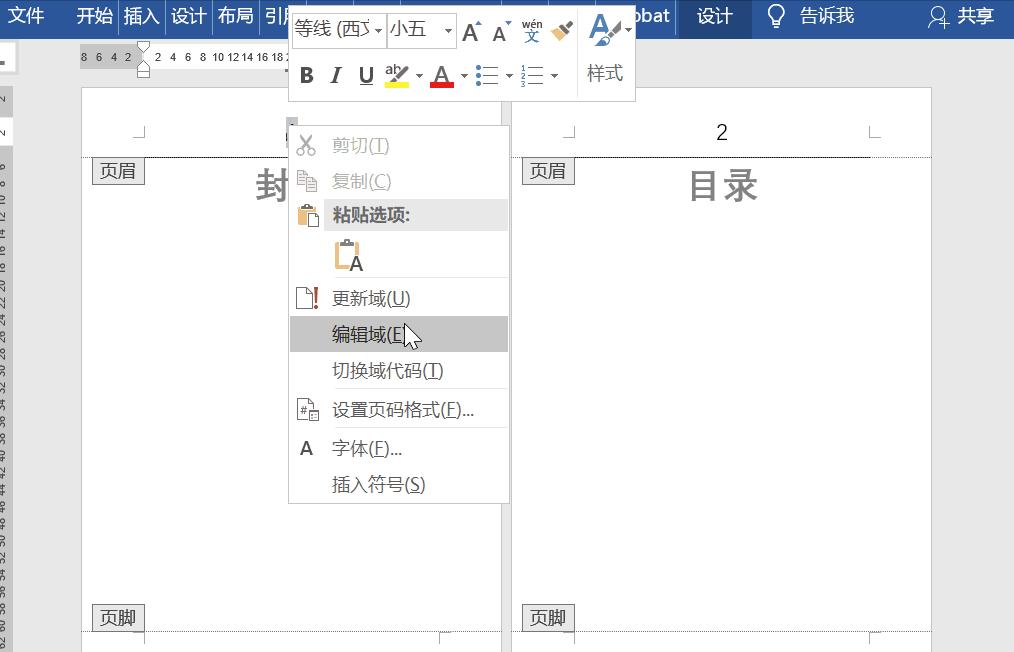
Task: Apply a bulleted list from the mini toolbar
Action: click(489, 75)
